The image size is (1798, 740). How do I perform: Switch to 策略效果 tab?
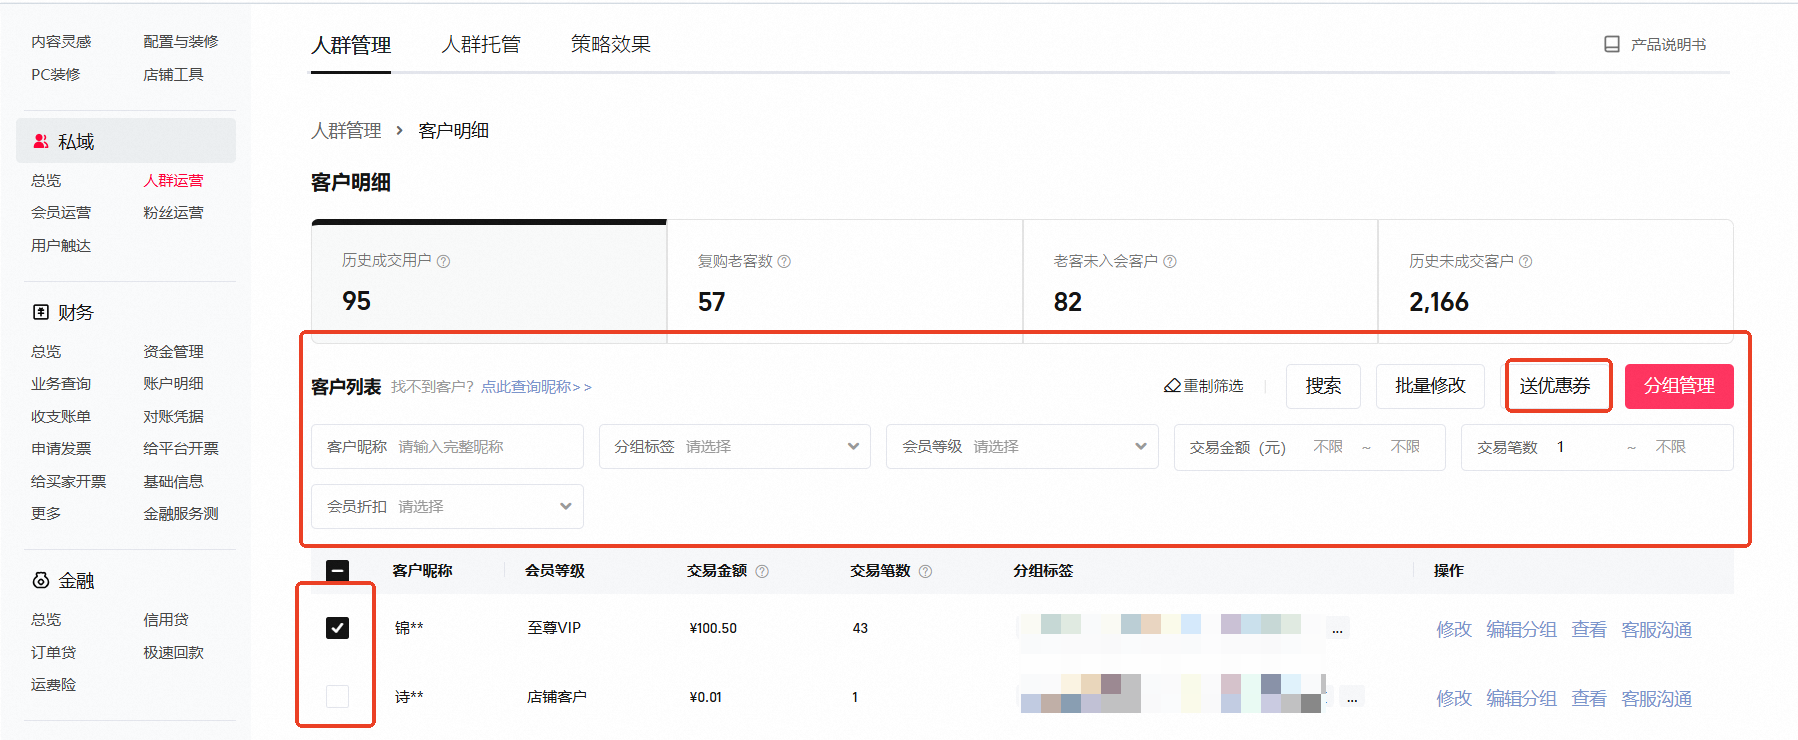point(611,45)
